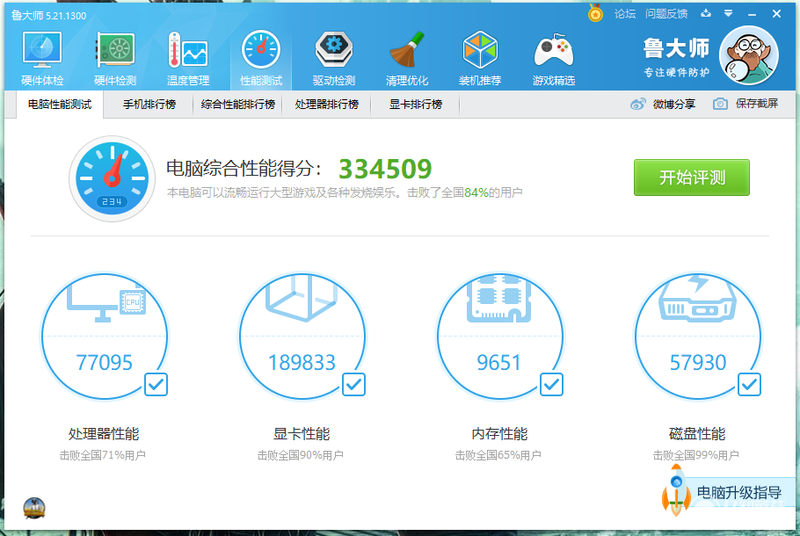Open 游戏精选 gamepad icon
This screenshot has height=536, width=800.
(554, 59)
